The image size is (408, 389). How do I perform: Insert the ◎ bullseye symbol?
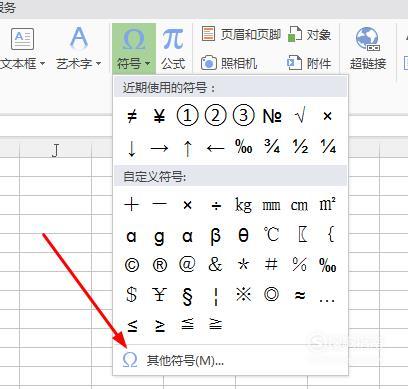(271, 294)
